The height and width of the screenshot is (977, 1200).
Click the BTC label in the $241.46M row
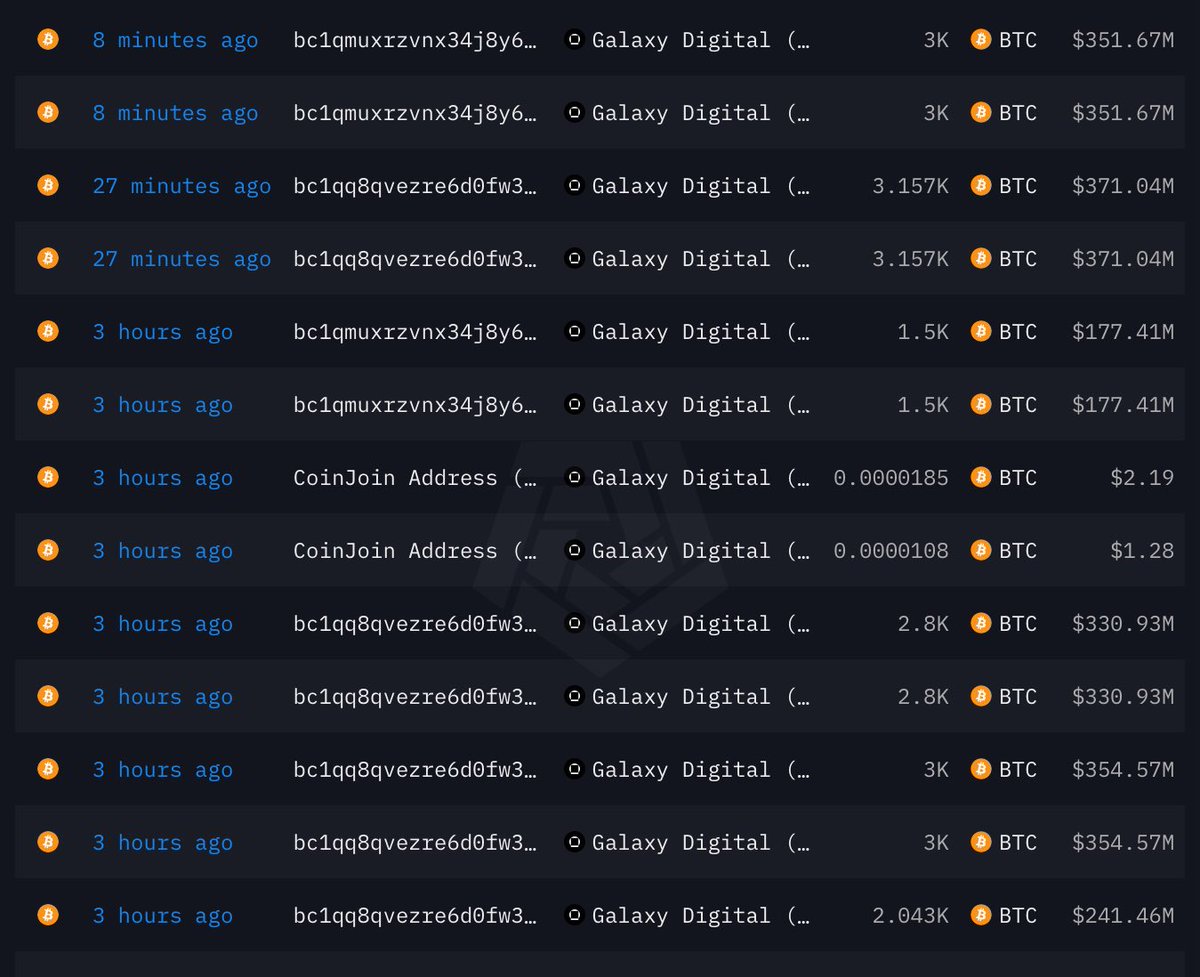[x=1018, y=916]
